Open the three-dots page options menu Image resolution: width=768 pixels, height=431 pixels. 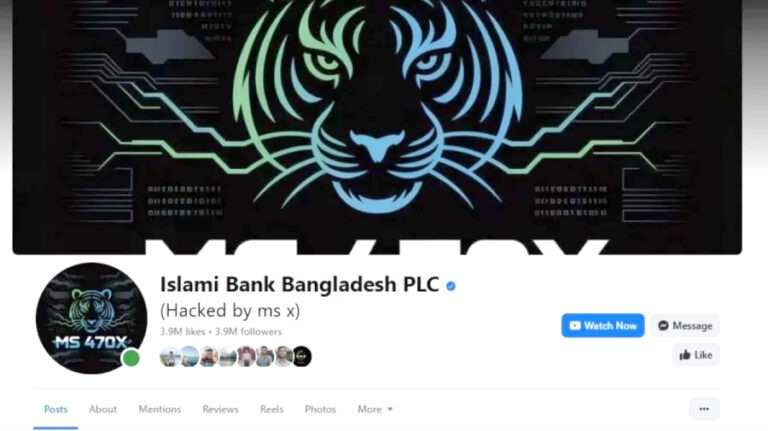704,409
